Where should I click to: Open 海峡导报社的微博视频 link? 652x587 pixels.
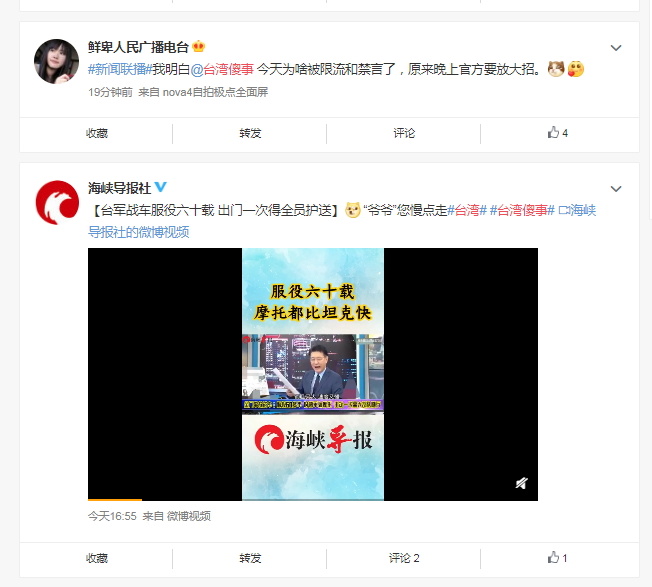click(x=342, y=221)
